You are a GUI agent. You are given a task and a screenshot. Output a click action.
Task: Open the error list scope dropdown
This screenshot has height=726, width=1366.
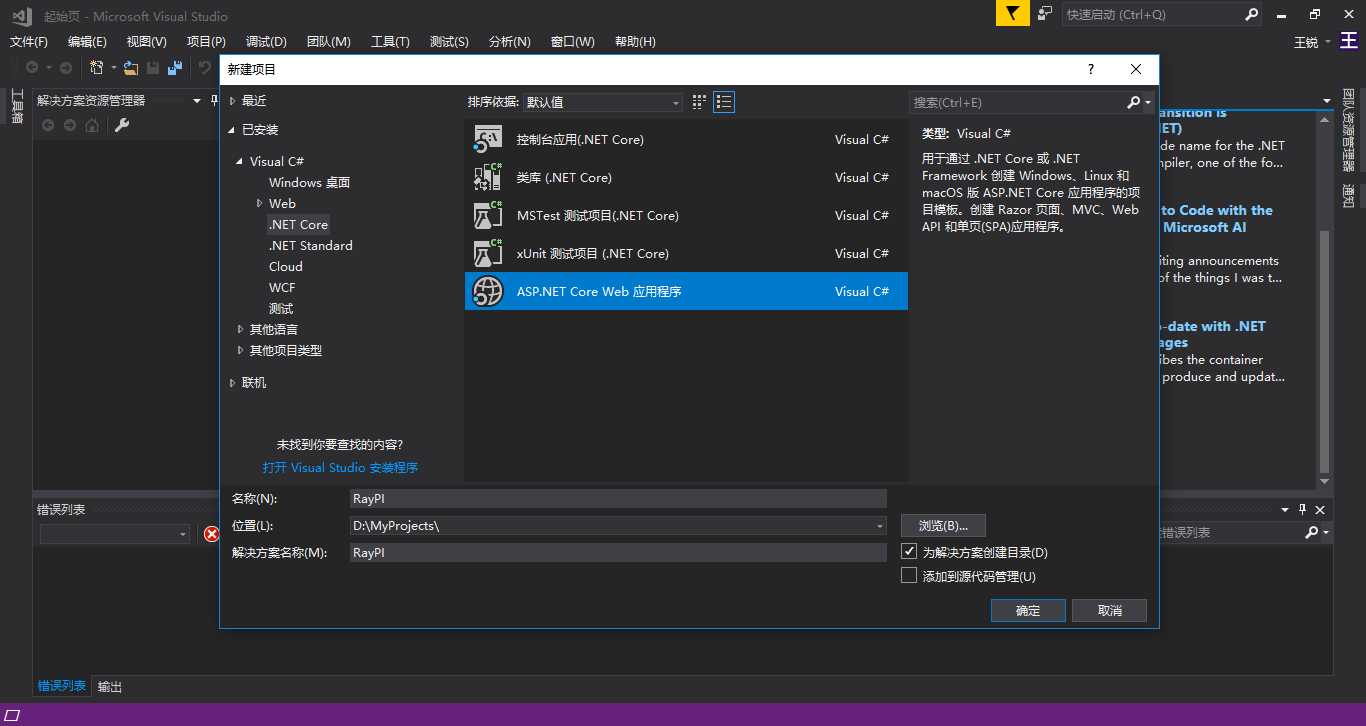[x=114, y=534]
